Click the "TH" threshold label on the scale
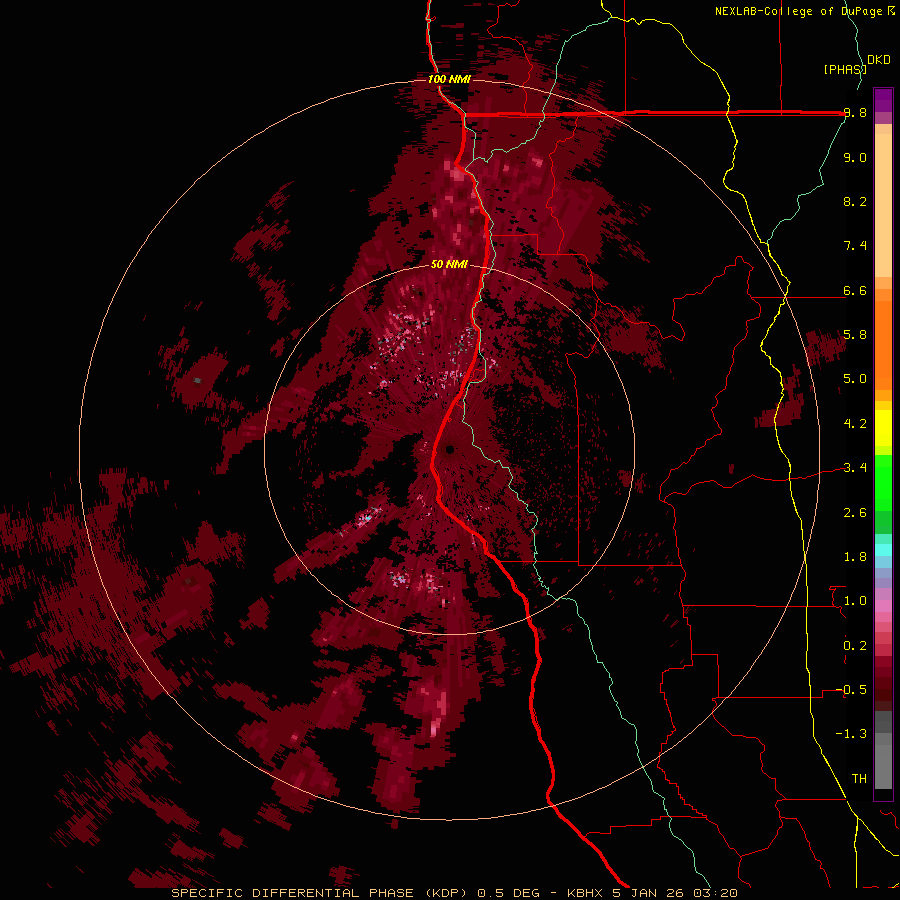Viewport: 900px width, 900px height. [x=859, y=778]
